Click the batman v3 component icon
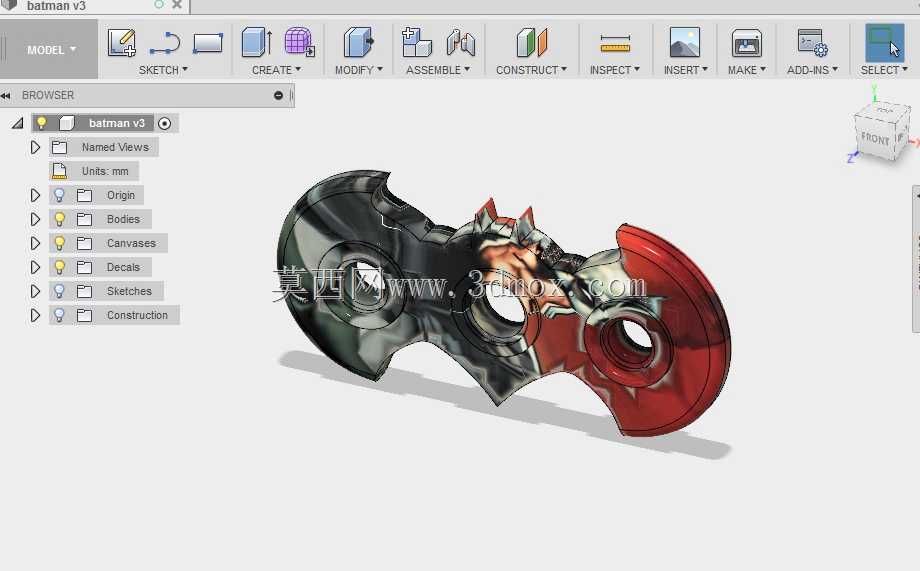The image size is (920, 571). [66, 123]
